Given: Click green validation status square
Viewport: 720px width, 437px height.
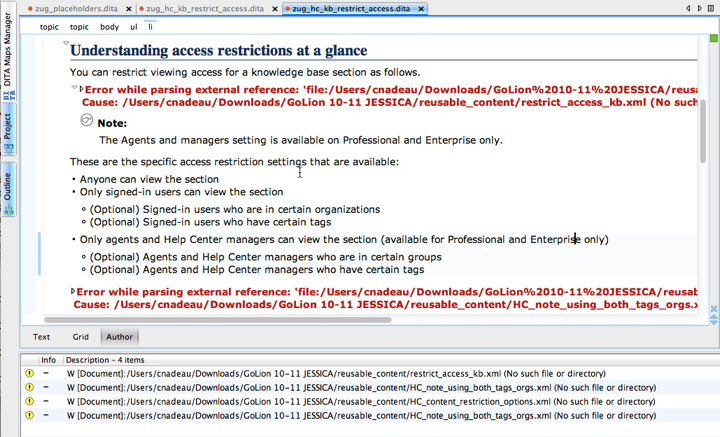Looking at the screenshot, I should [x=714, y=38].
